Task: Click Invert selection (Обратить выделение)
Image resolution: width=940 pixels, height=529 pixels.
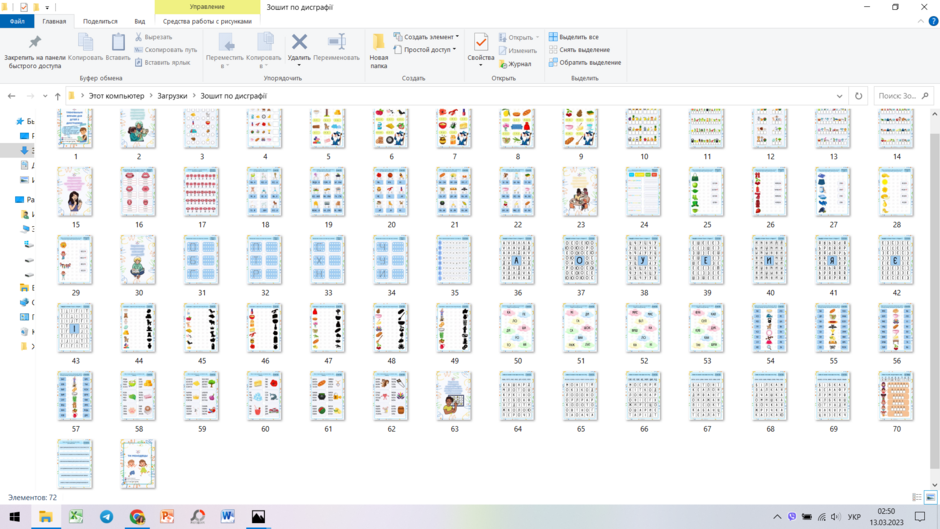Action: pos(585,62)
